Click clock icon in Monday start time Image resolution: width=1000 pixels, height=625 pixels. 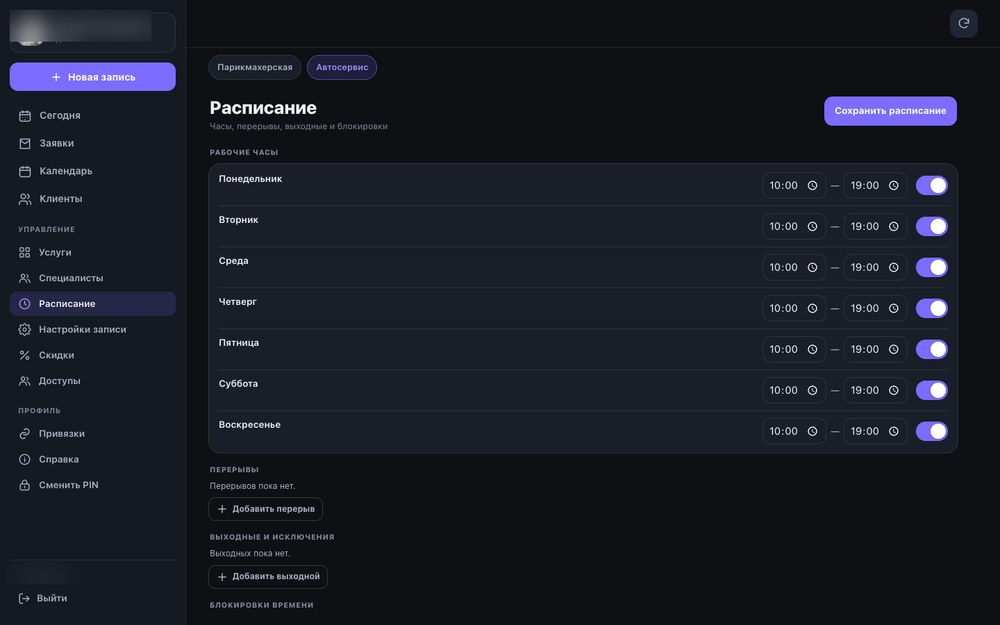click(812, 186)
